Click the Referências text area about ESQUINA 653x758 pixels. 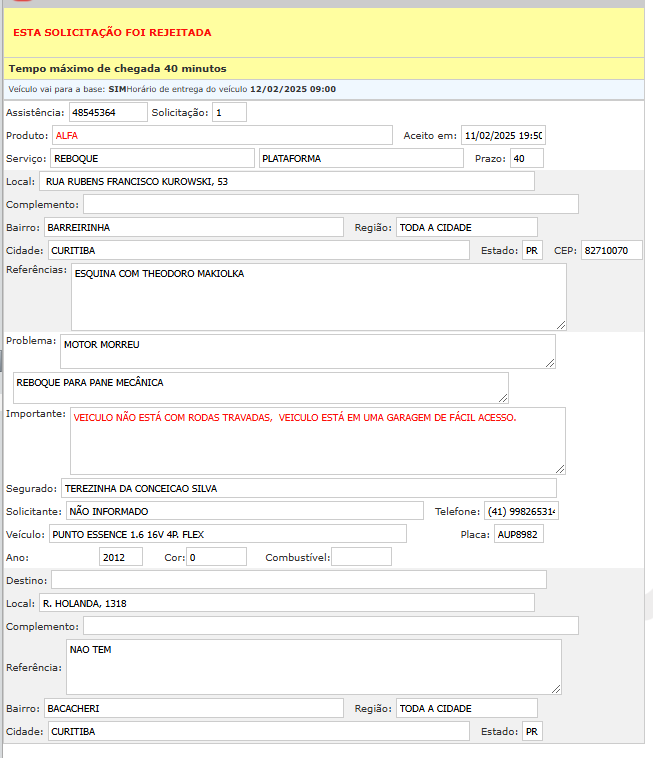pos(318,296)
